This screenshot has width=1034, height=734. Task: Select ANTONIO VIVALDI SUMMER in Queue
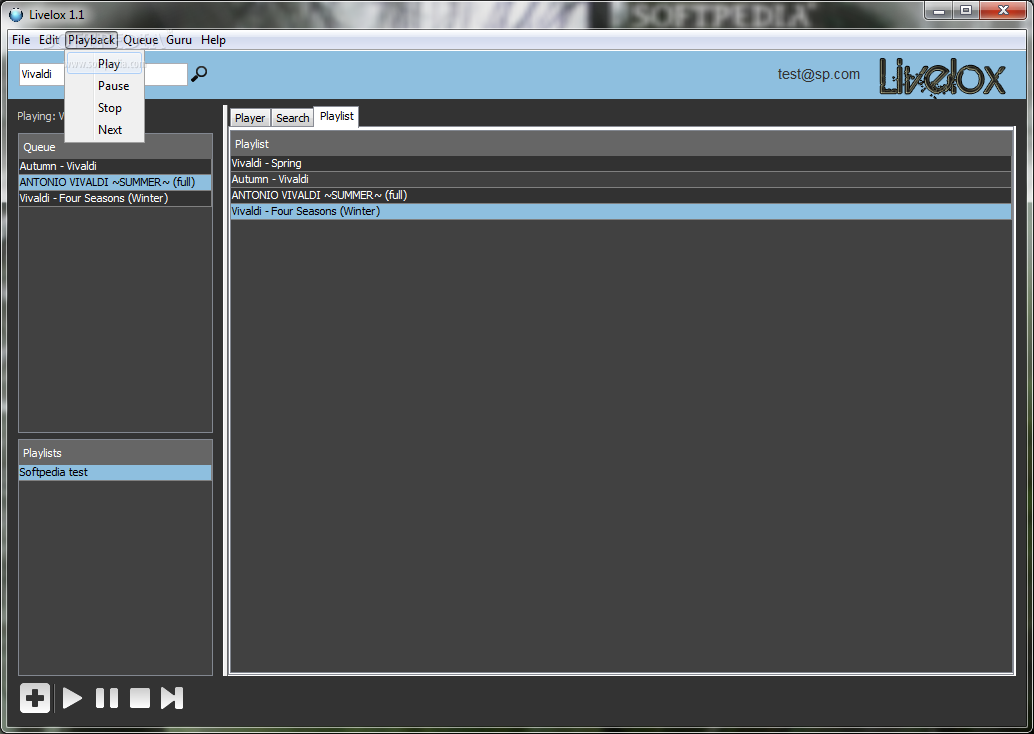click(115, 182)
